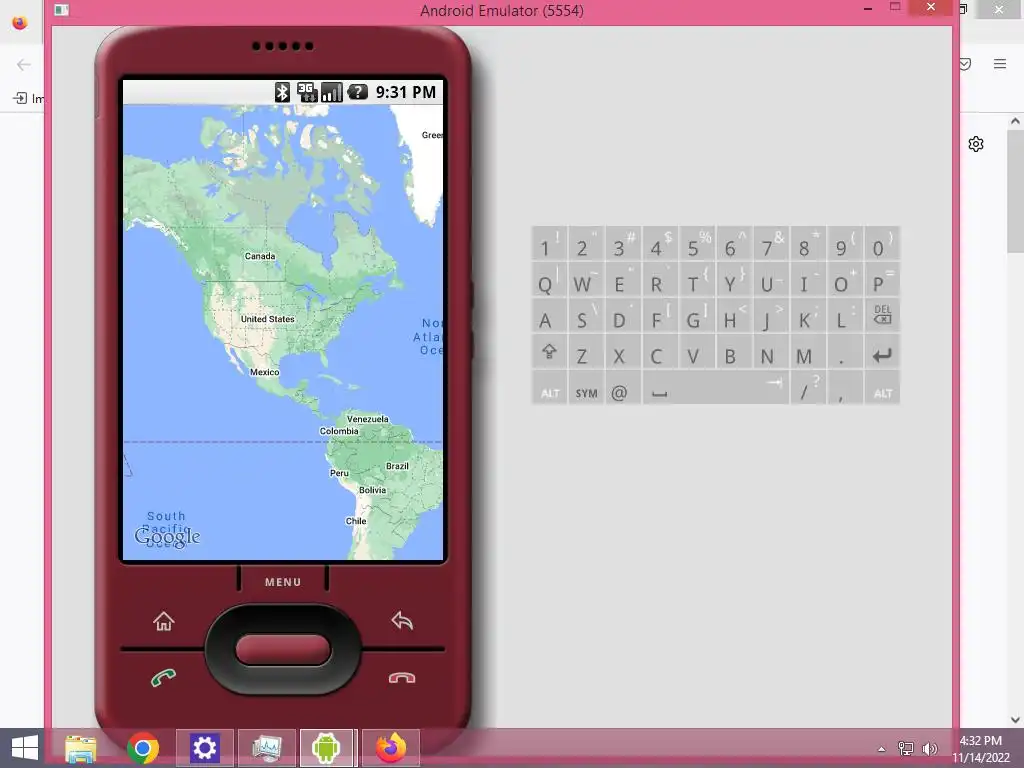Click the D-pad center select button
Screen dimensions: 1024x768
tap(283, 650)
